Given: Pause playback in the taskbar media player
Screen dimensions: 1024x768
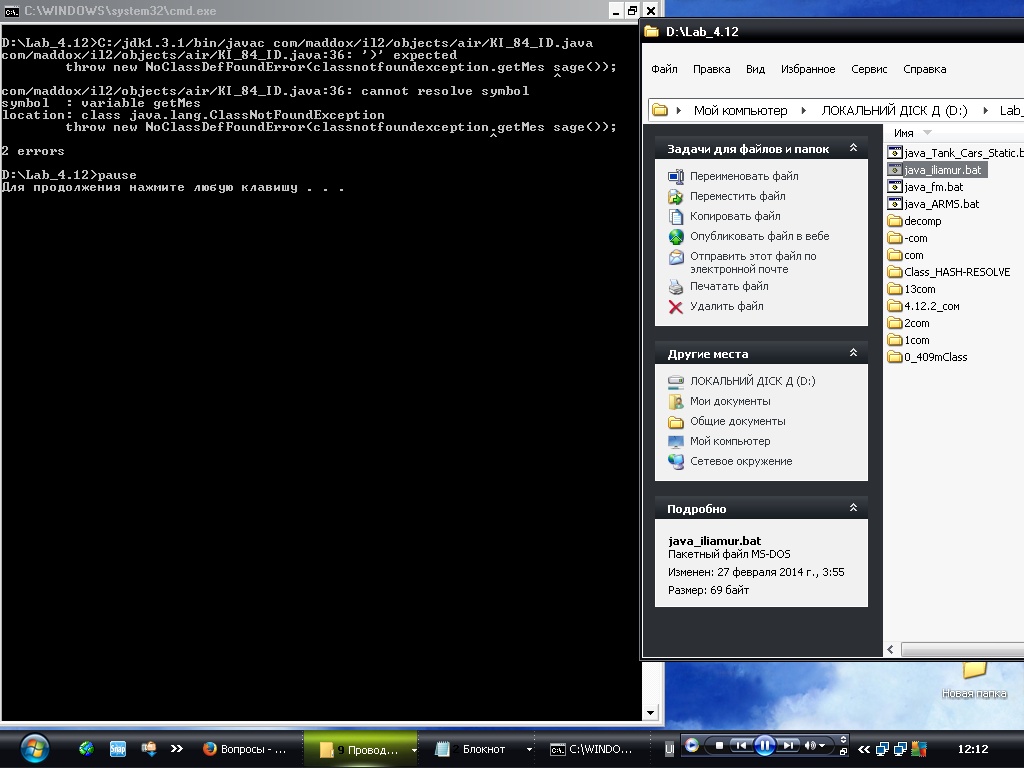Looking at the screenshot, I should click(764, 745).
